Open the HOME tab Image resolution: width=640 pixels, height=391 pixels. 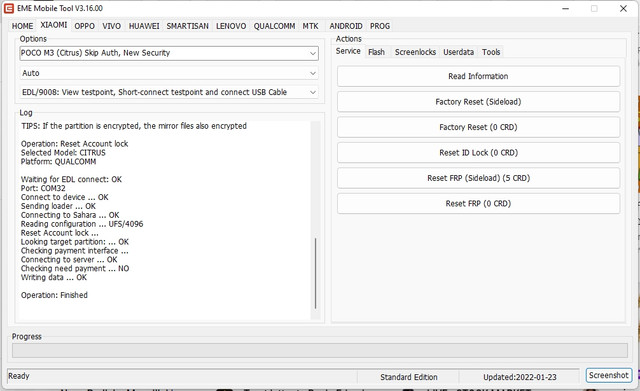[22, 26]
